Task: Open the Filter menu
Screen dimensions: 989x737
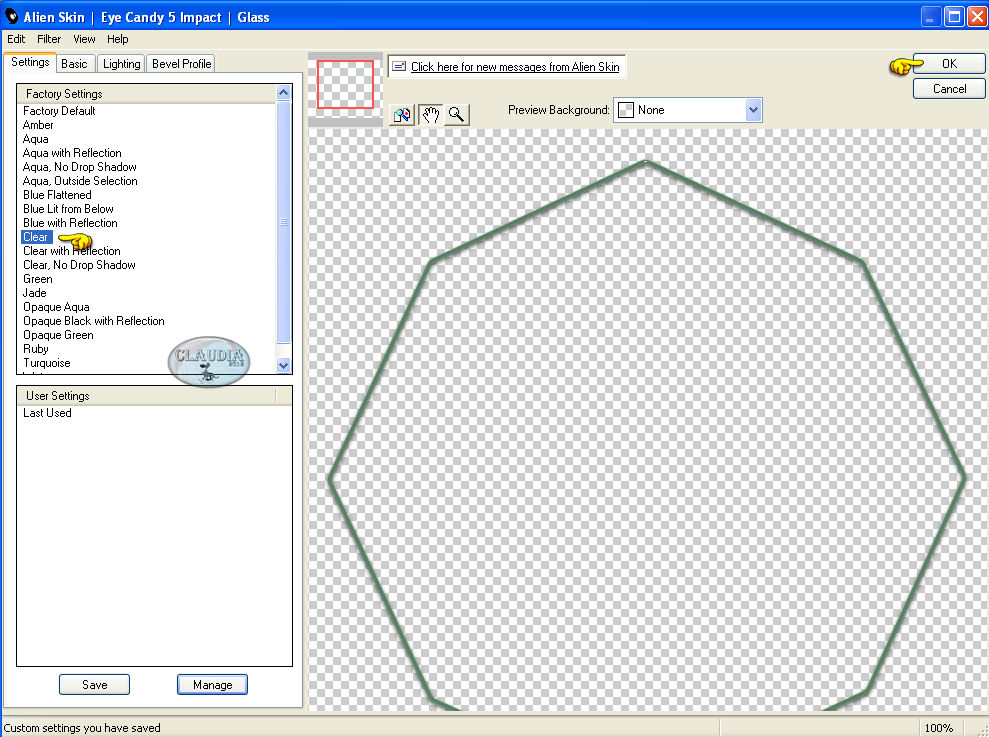Action: point(49,39)
